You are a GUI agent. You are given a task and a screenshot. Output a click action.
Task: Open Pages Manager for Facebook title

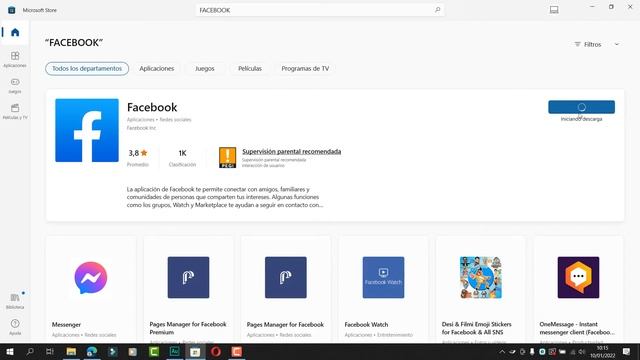[285, 324]
